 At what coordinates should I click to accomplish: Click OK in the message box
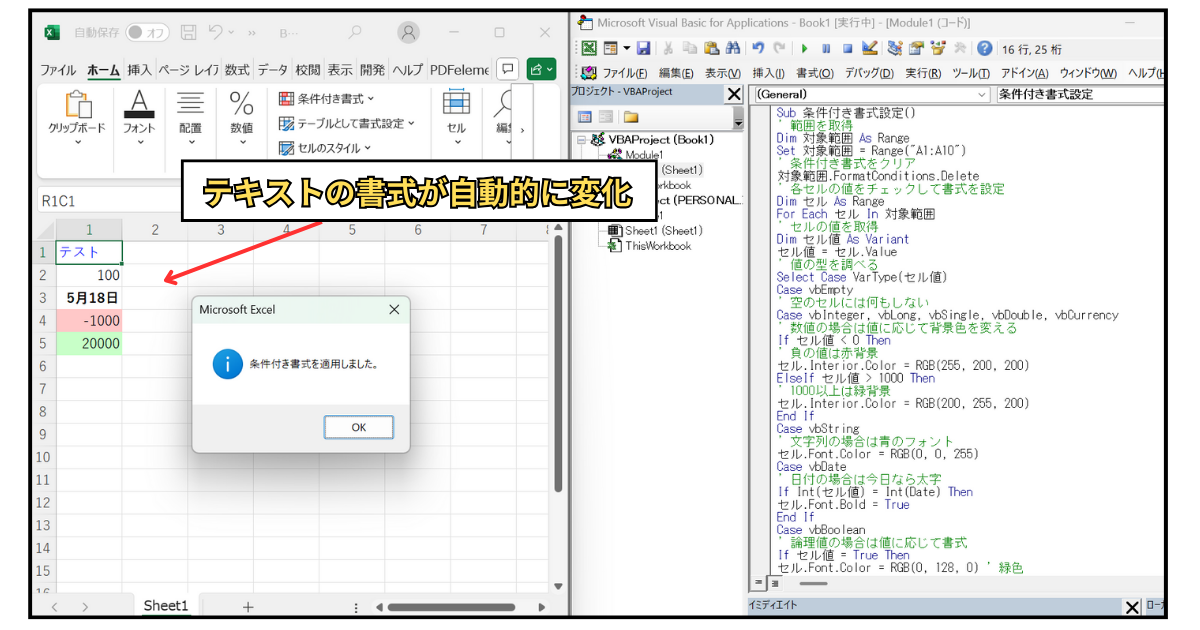pos(359,427)
